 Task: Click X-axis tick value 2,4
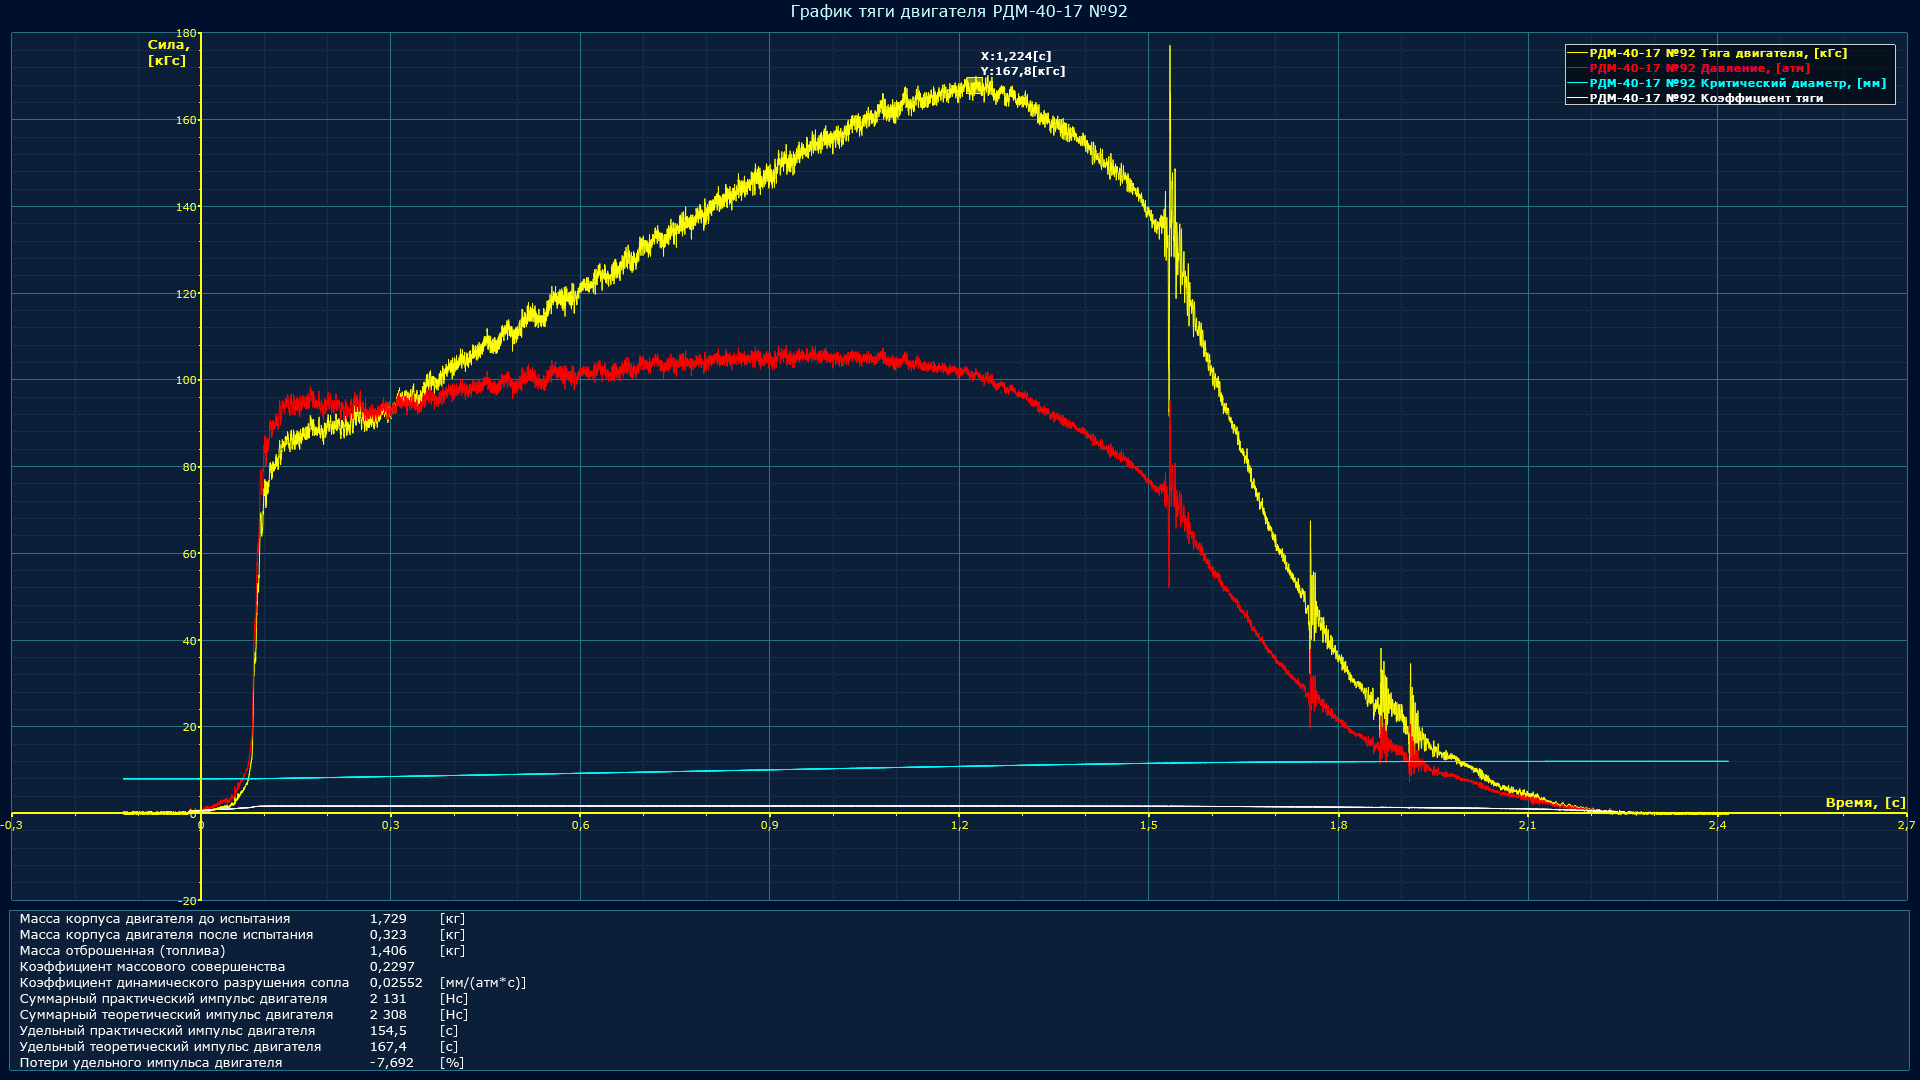click(1717, 826)
